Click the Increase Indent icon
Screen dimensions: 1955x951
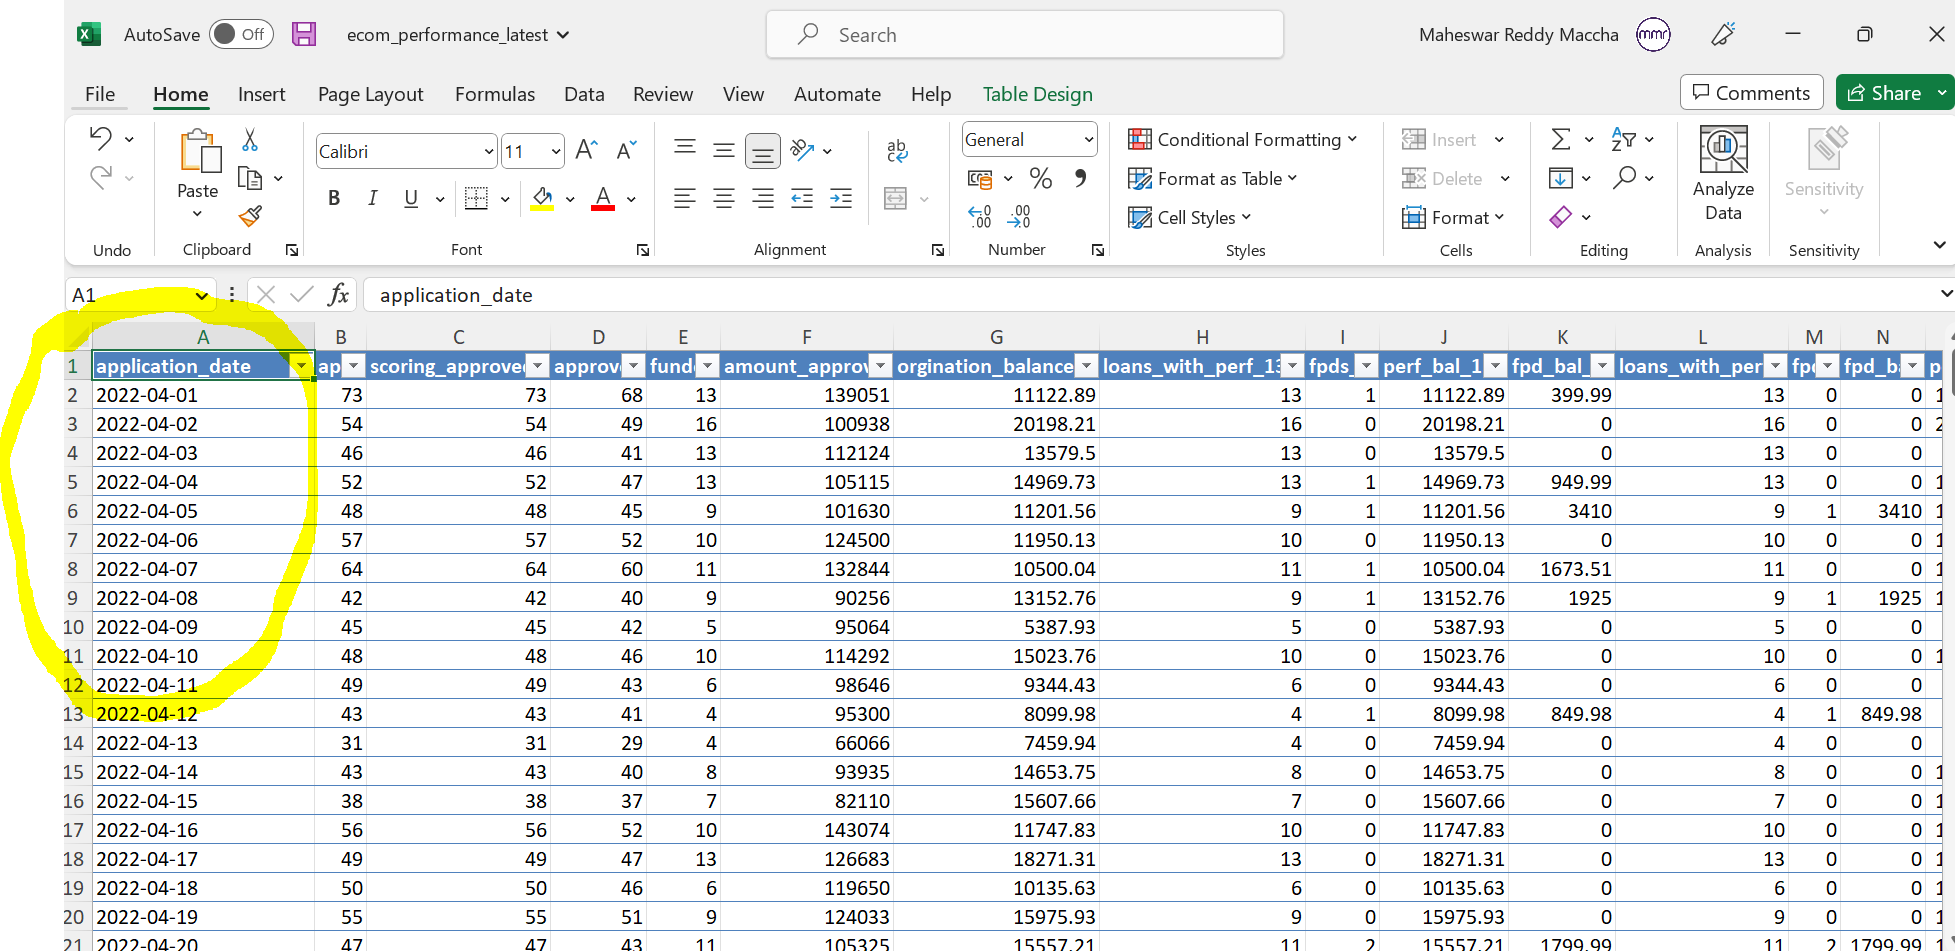[x=841, y=198]
